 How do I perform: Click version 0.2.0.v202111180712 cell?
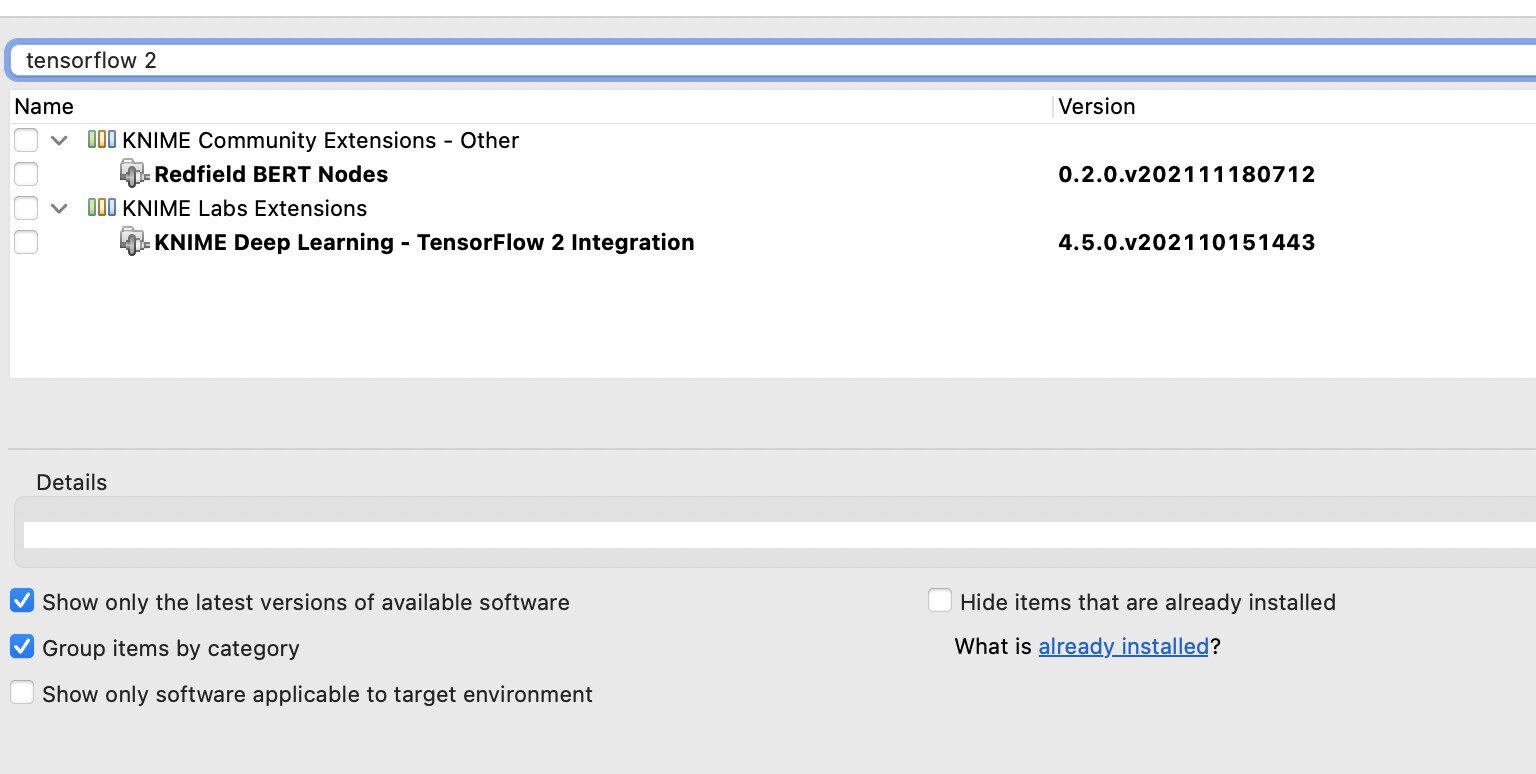tap(1187, 175)
